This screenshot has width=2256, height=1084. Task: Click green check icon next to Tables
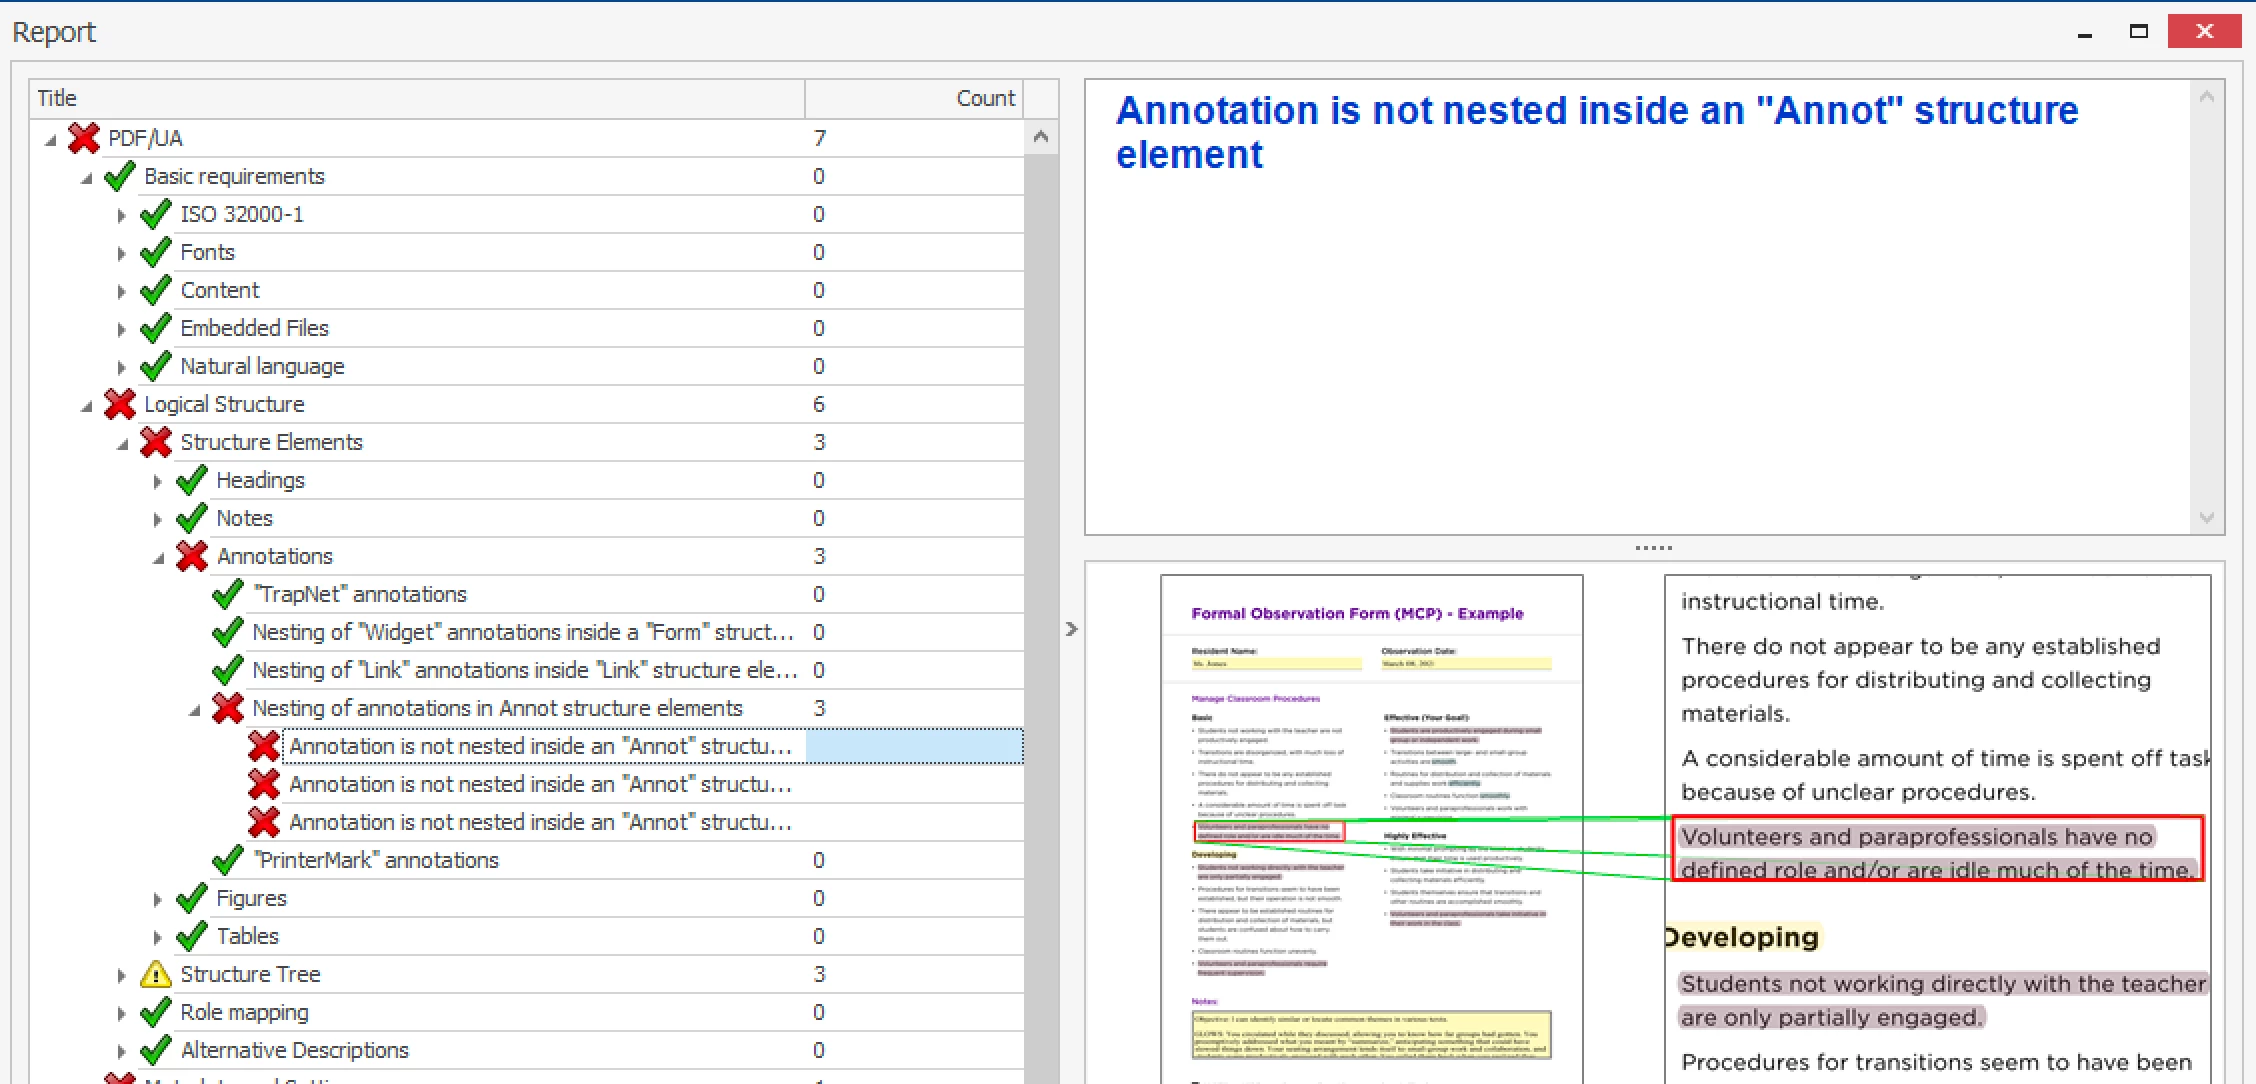coord(192,936)
